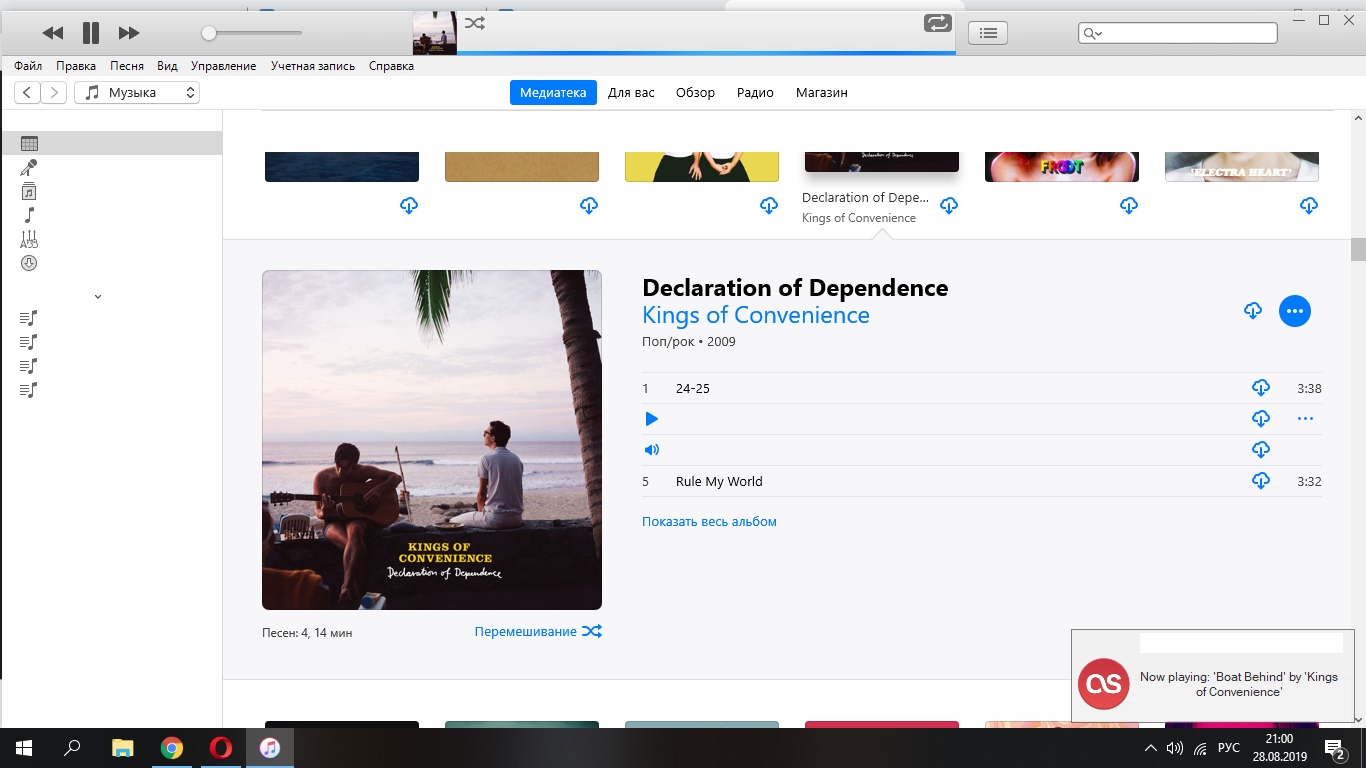
Task: Open the Up Next list button
Action: tap(988, 33)
